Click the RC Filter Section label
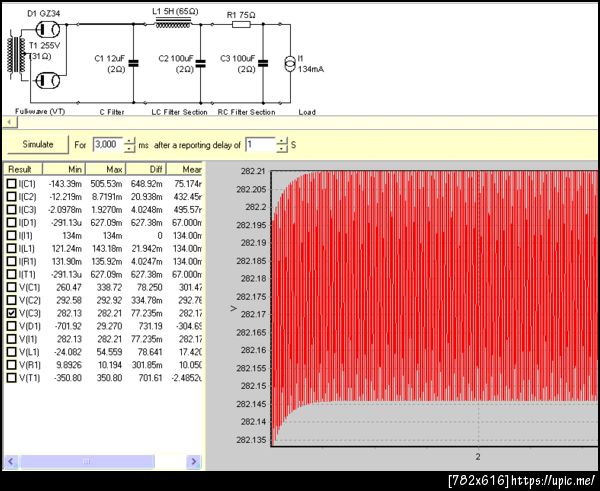Viewport: 600px width, 491px height. click(246, 112)
